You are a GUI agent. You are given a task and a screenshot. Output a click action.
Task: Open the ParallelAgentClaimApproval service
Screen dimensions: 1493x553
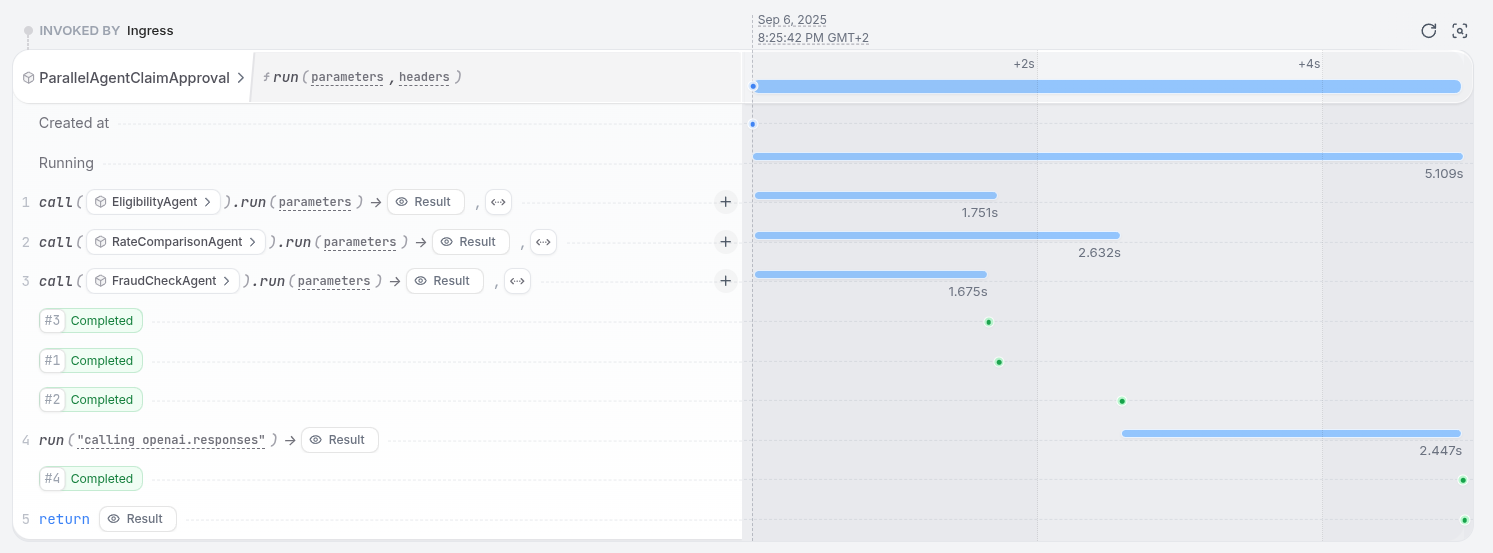point(134,78)
